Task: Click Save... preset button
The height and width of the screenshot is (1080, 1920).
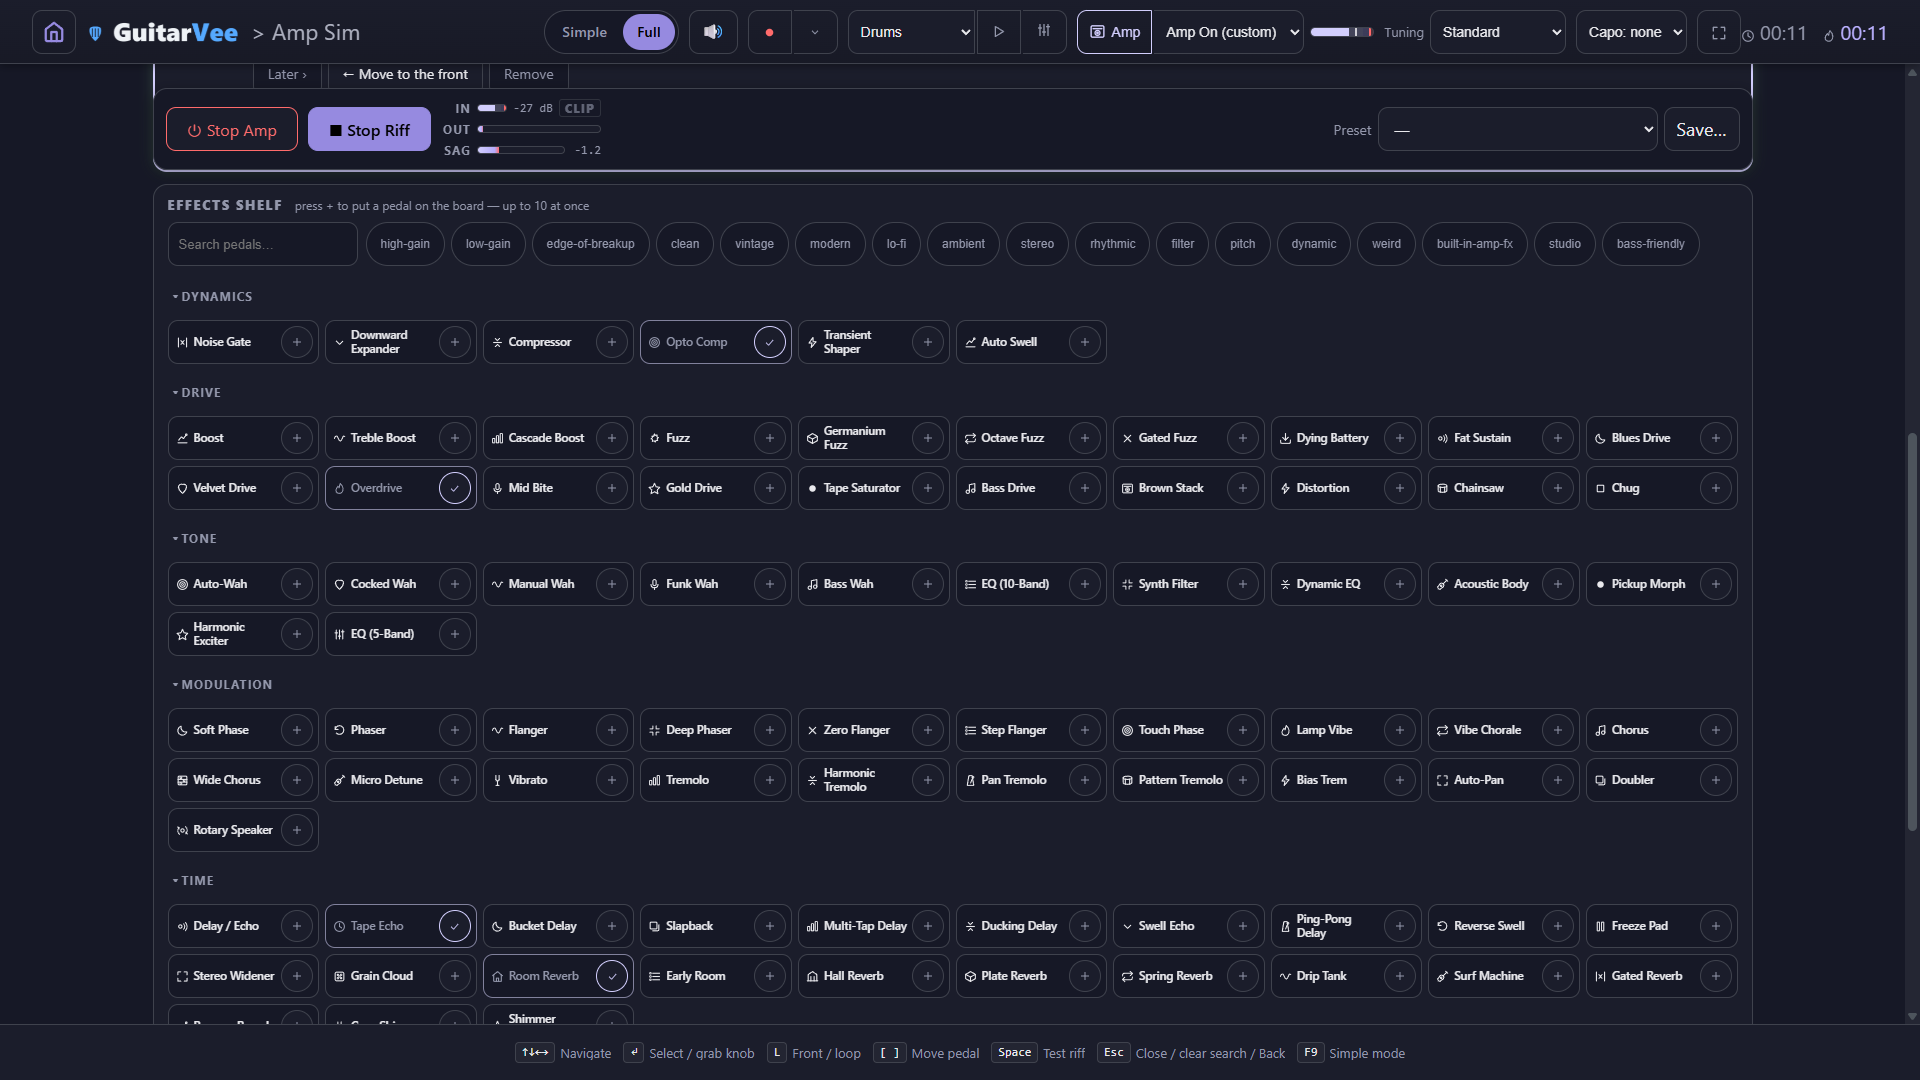Action: (1701, 130)
